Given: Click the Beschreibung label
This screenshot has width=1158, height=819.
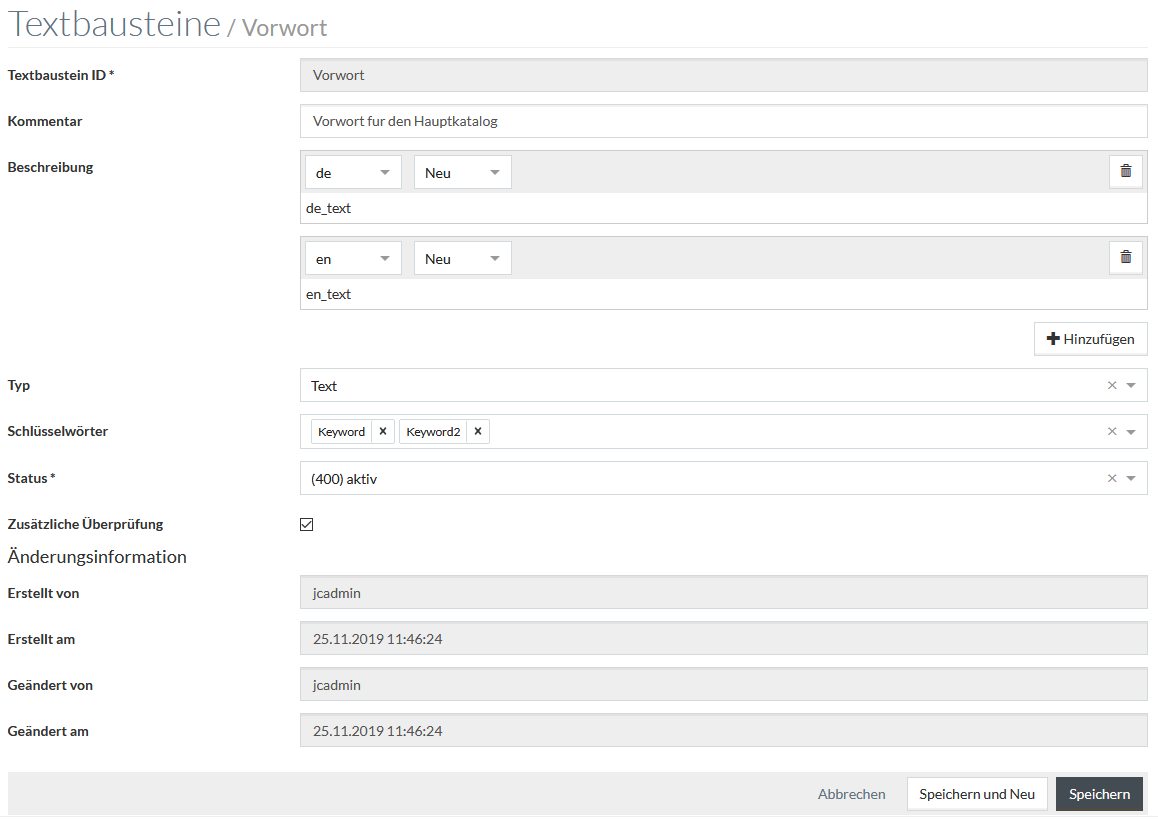Looking at the screenshot, I should coord(50,167).
